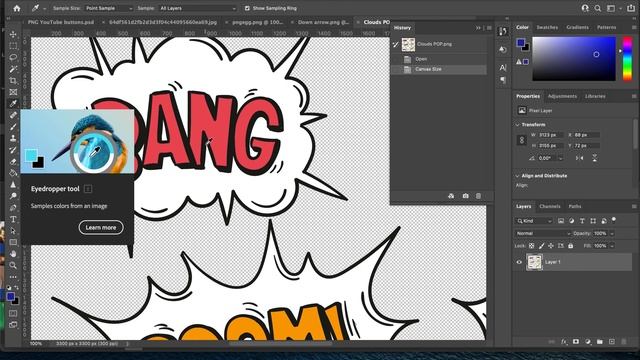The height and width of the screenshot is (360, 640).
Task: Click the hue spectrum slider bar
Action: (x=627, y=60)
